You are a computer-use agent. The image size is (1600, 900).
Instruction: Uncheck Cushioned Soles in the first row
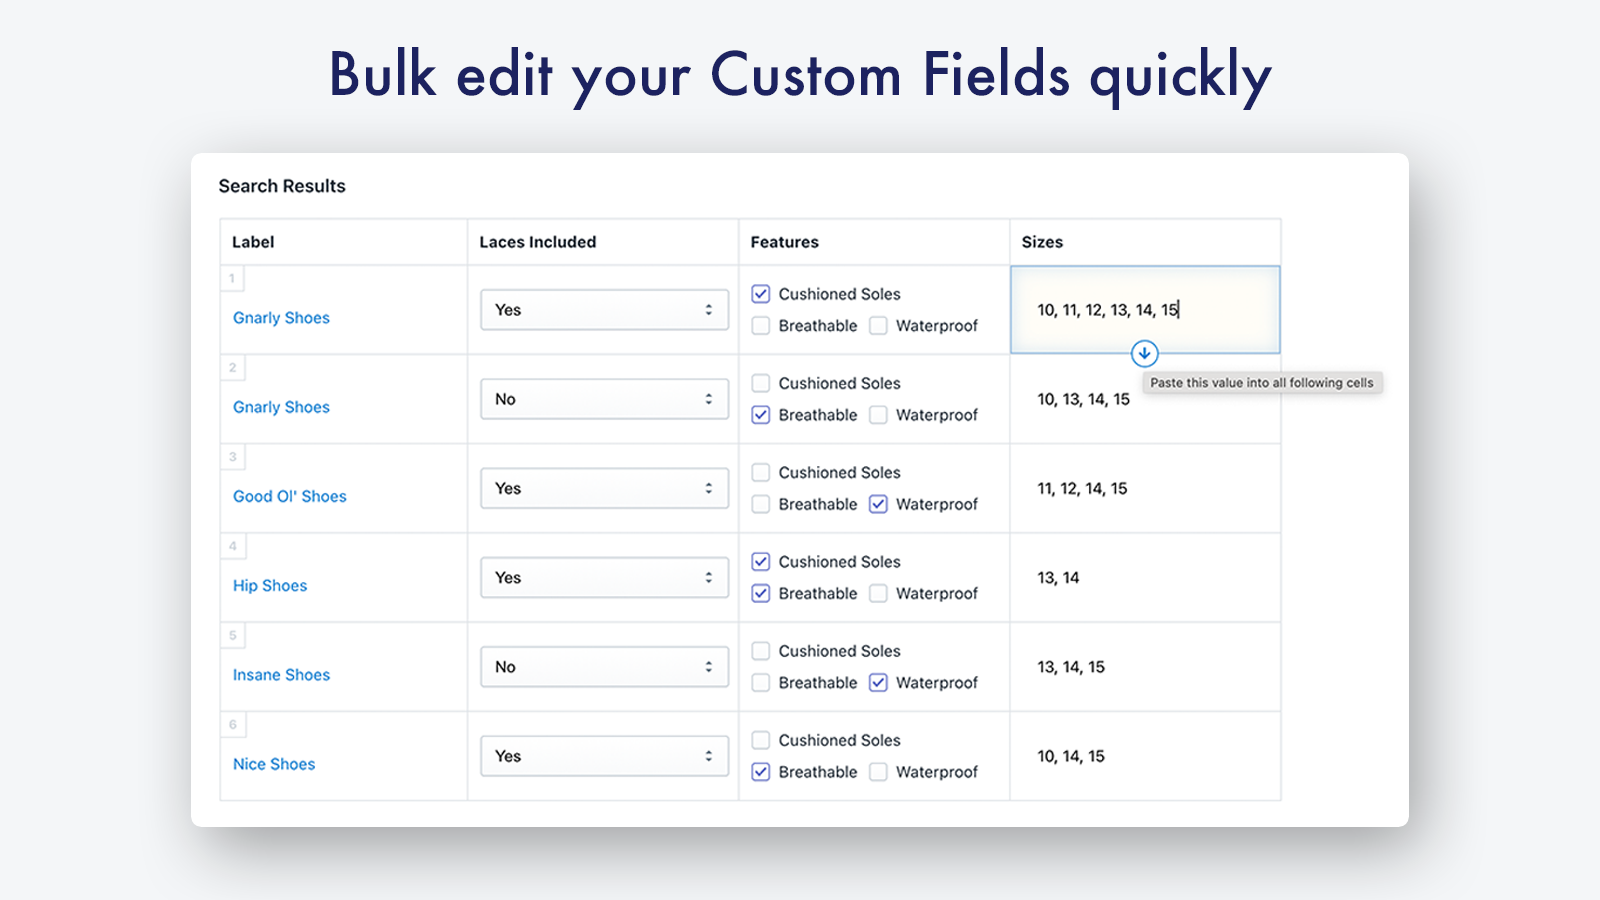click(x=761, y=294)
